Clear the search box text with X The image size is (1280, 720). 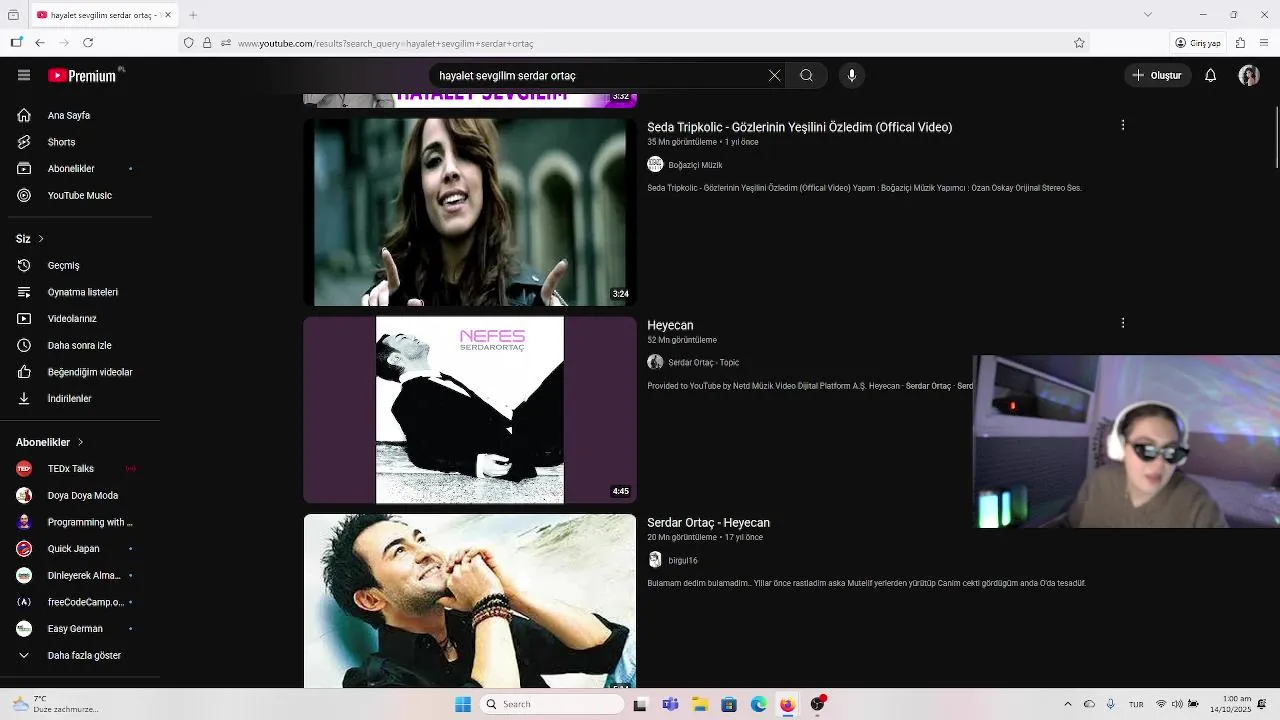click(774, 75)
